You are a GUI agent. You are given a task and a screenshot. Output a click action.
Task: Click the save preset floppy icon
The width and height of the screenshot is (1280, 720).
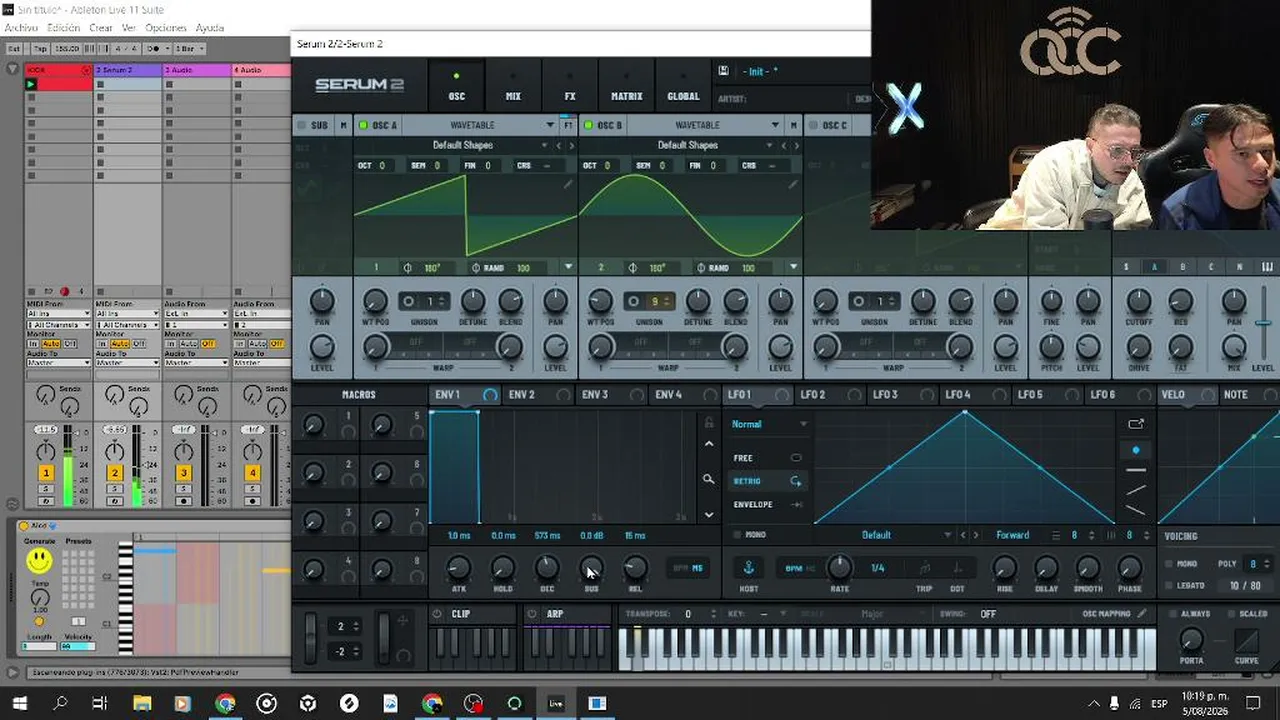[723, 71]
